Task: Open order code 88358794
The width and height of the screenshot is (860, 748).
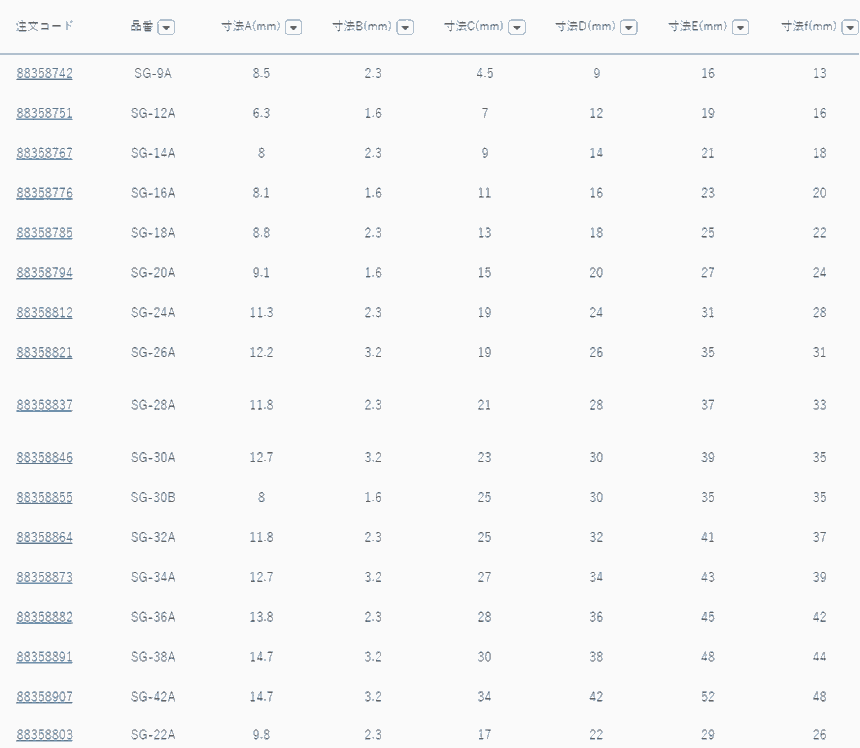Action: click(44, 273)
